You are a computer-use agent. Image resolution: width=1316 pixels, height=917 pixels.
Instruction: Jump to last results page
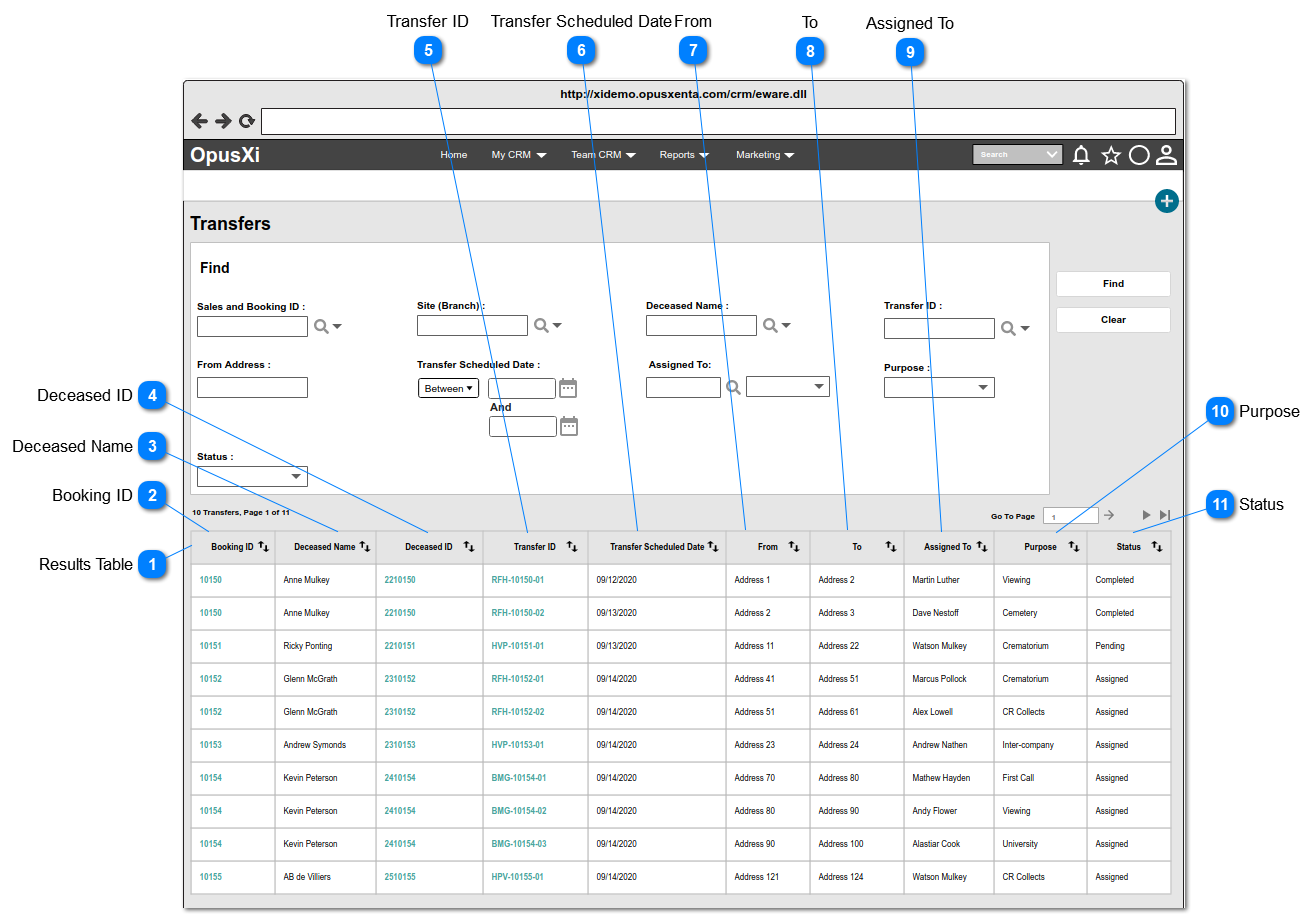tap(1165, 515)
